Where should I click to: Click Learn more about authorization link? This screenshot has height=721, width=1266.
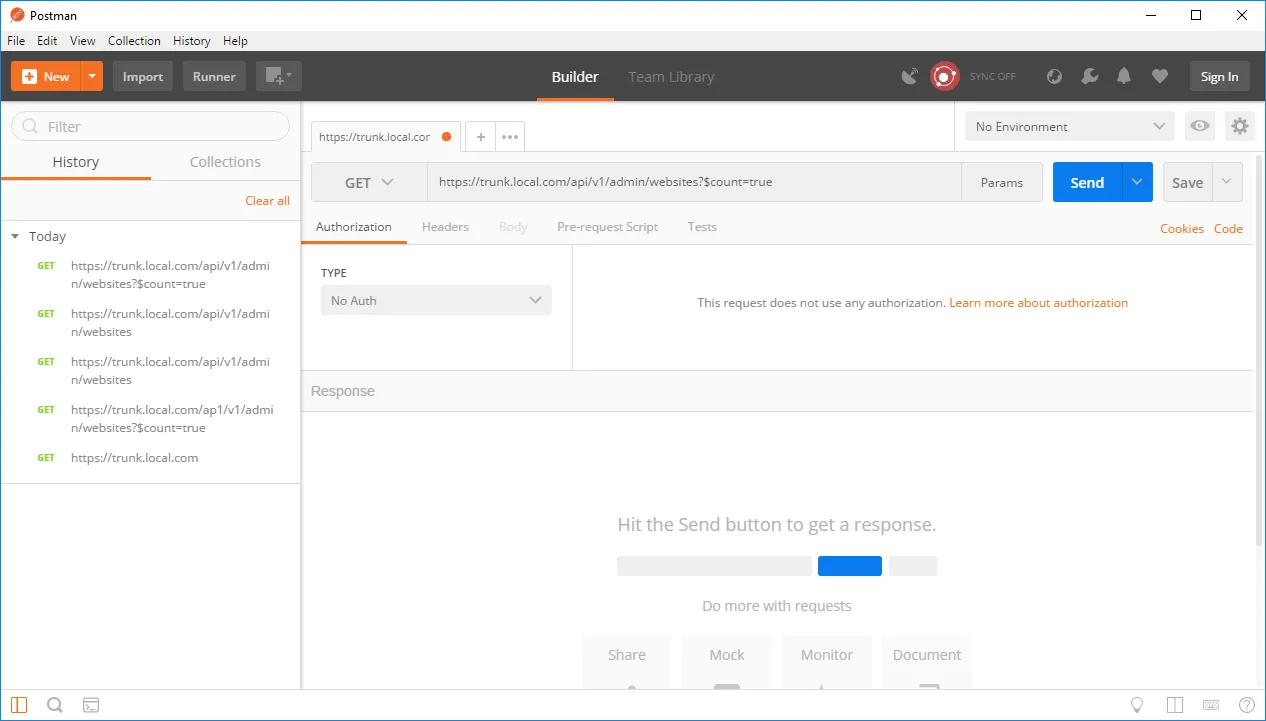1038,303
